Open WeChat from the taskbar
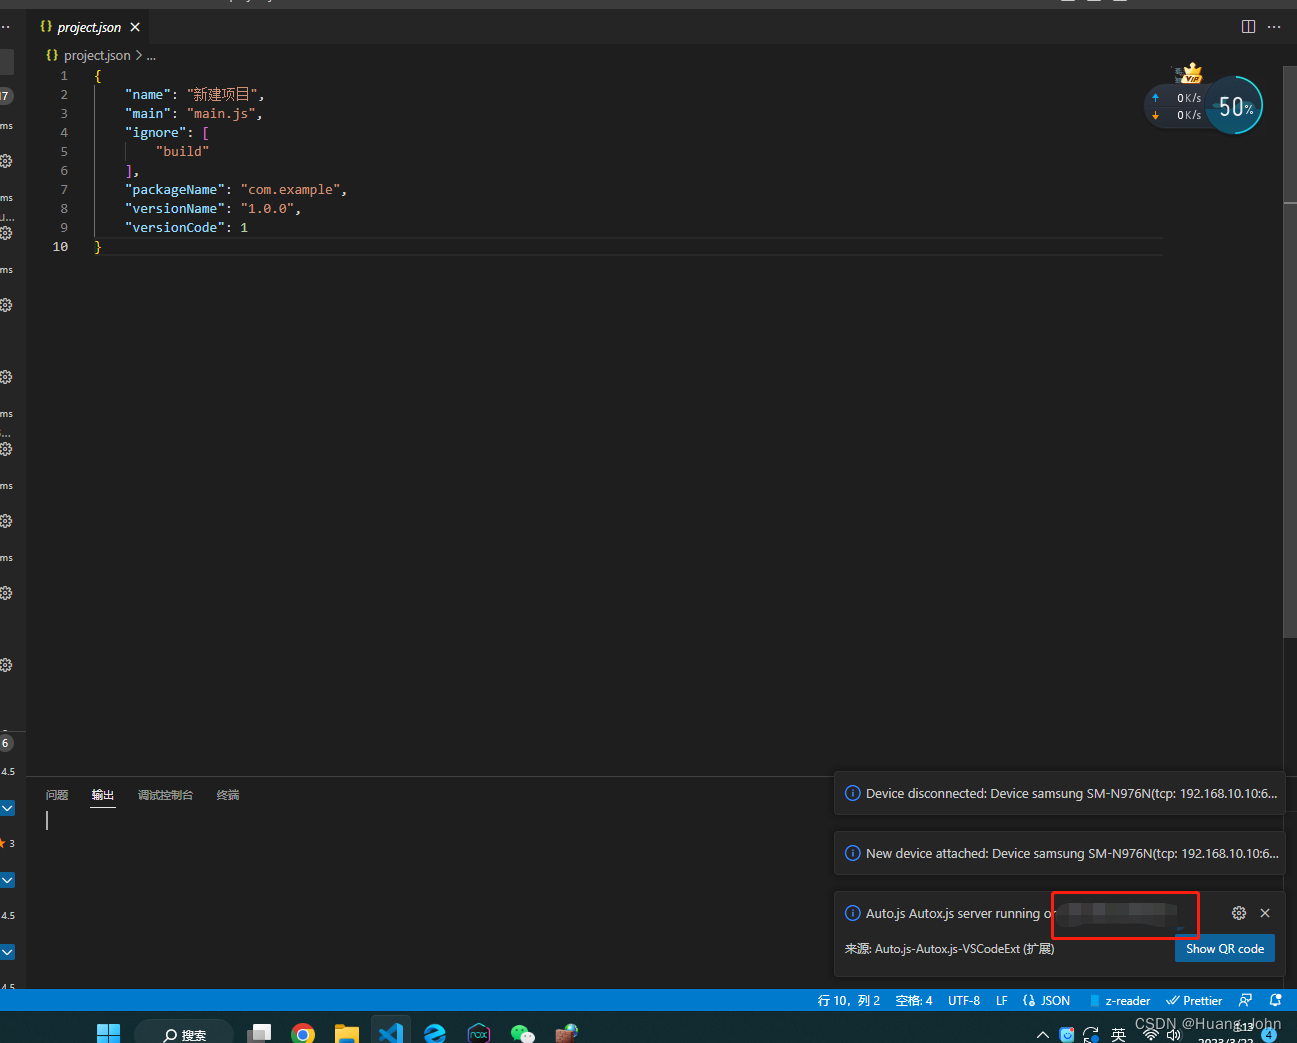 522,1034
